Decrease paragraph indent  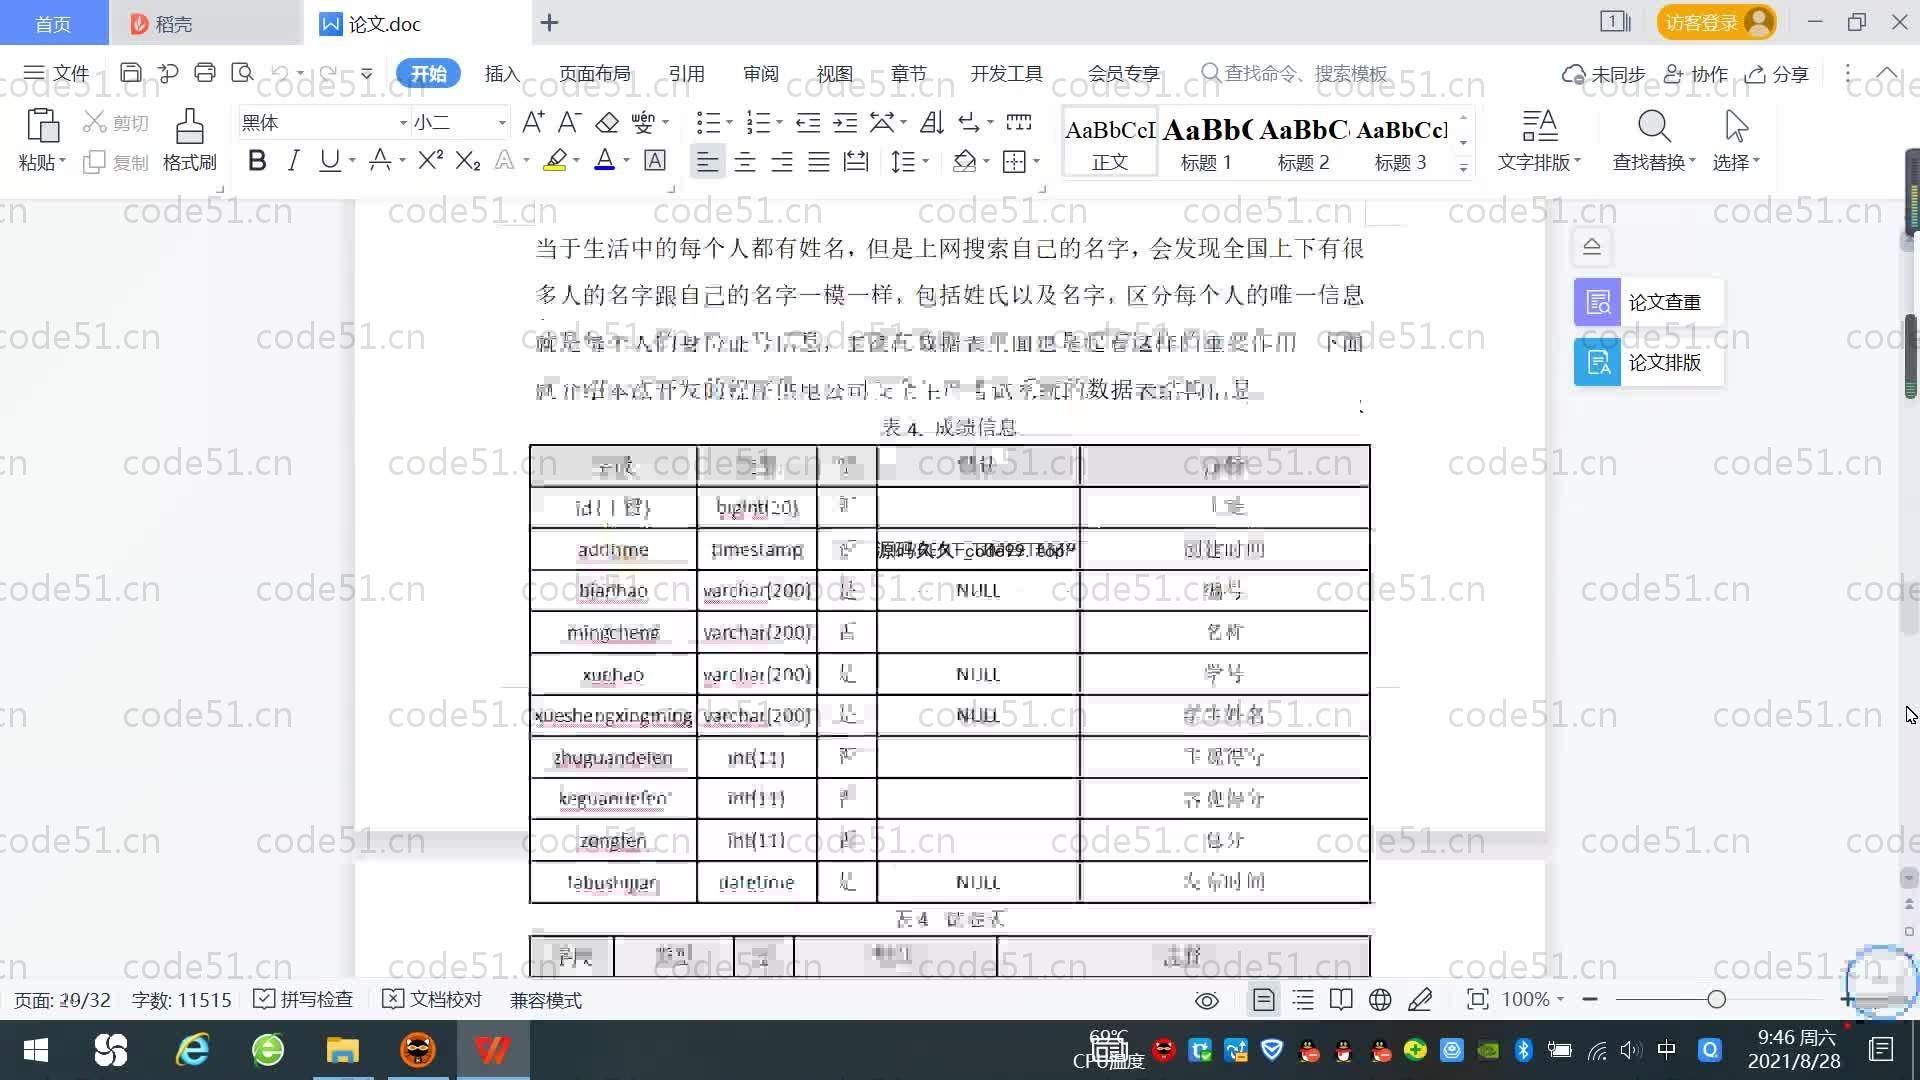pyautogui.click(x=808, y=122)
